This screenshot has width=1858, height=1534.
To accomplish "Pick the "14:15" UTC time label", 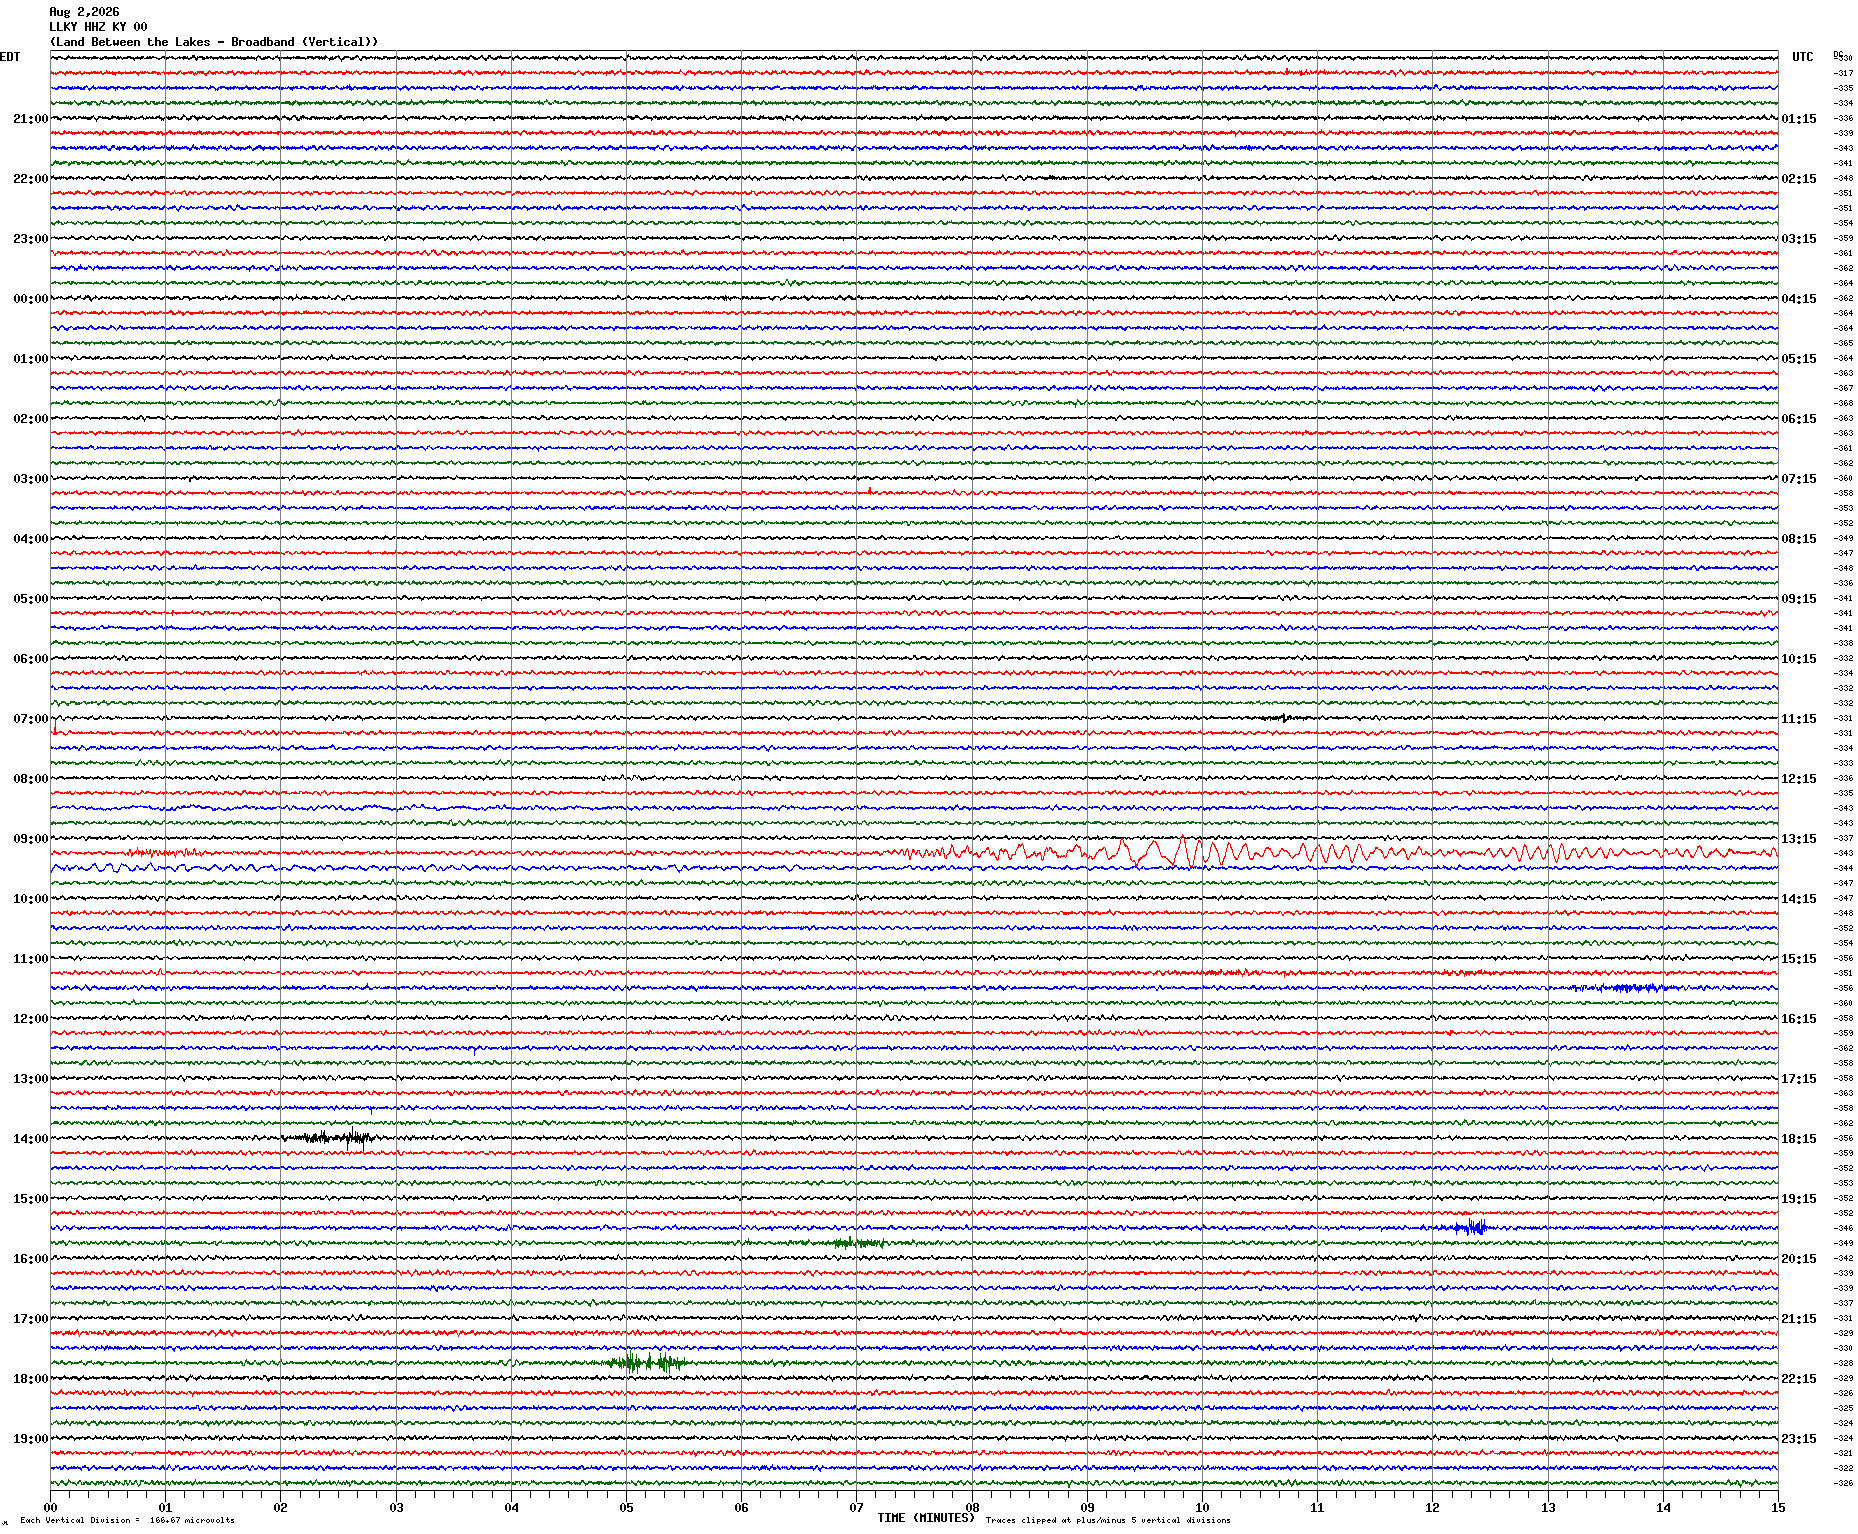I will 1799,899.
